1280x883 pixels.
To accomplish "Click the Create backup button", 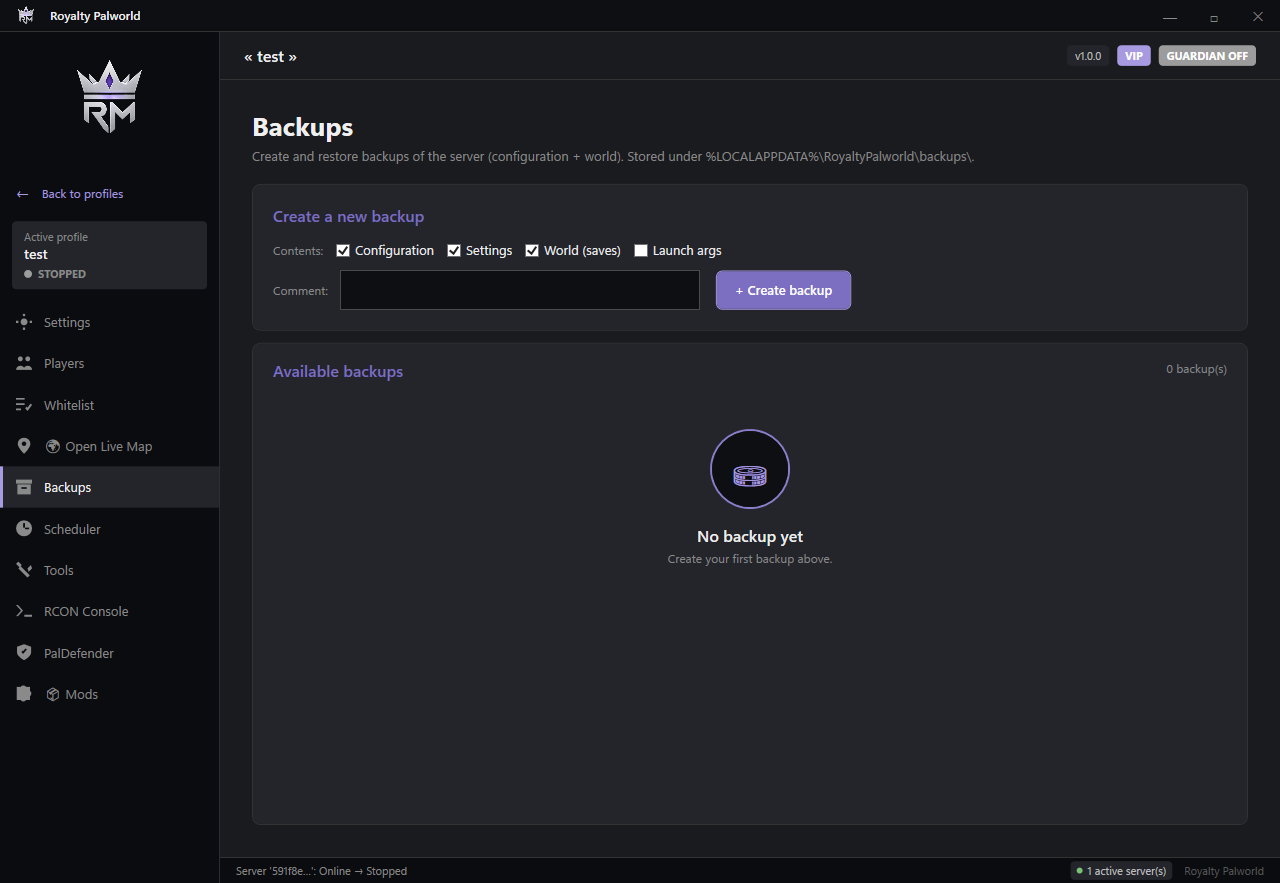I will [783, 290].
